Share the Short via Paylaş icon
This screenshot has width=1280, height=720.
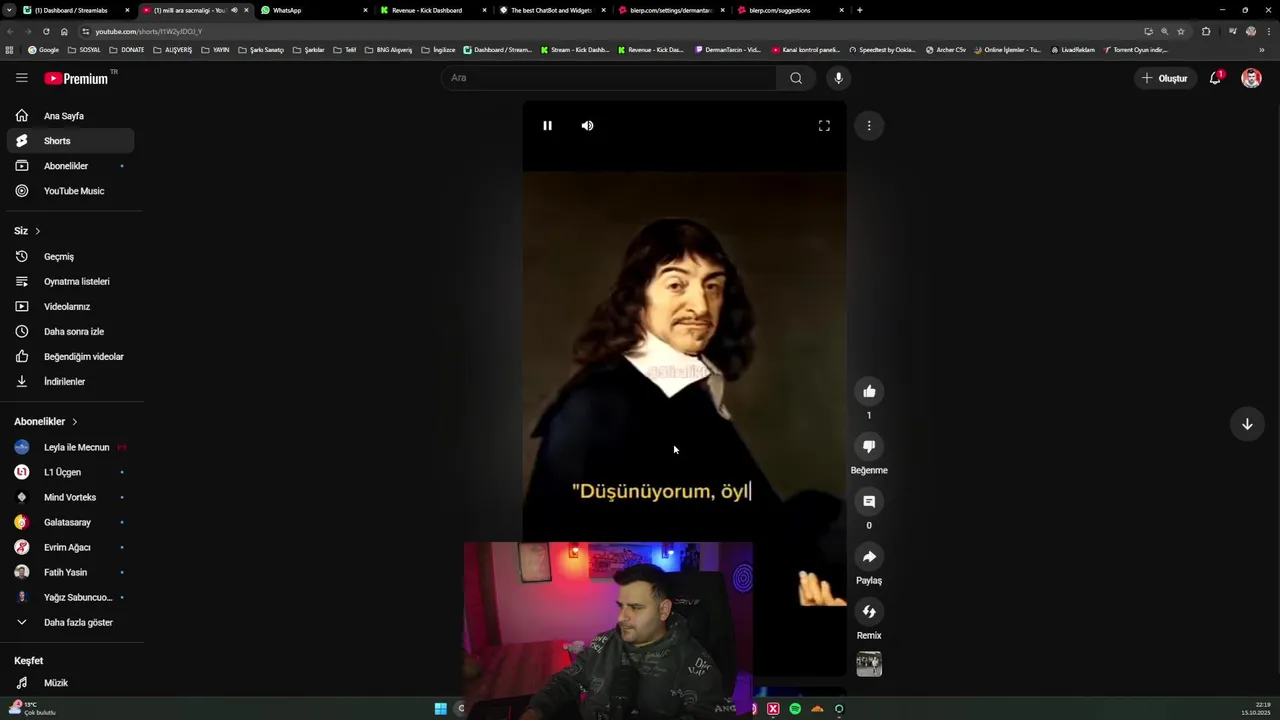click(x=869, y=557)
